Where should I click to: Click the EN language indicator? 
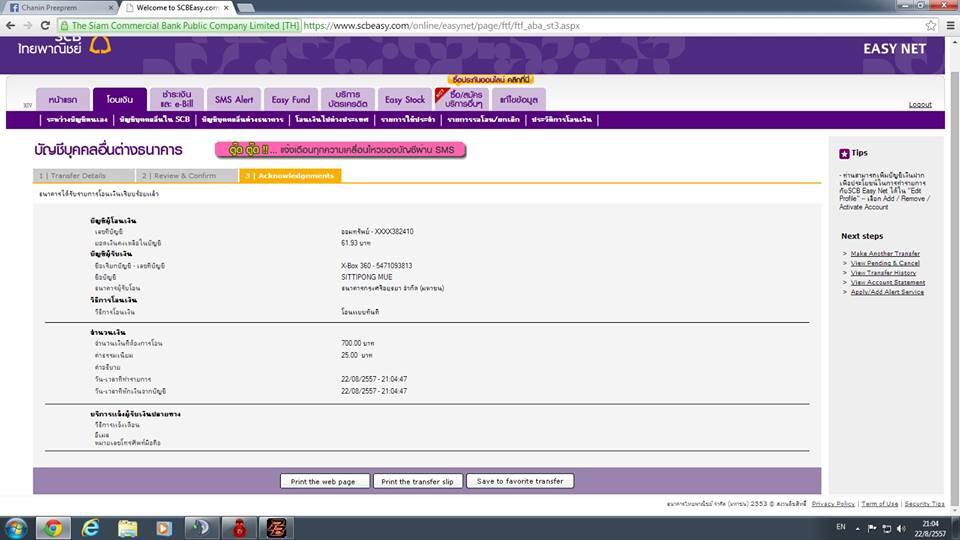point(841,527)
